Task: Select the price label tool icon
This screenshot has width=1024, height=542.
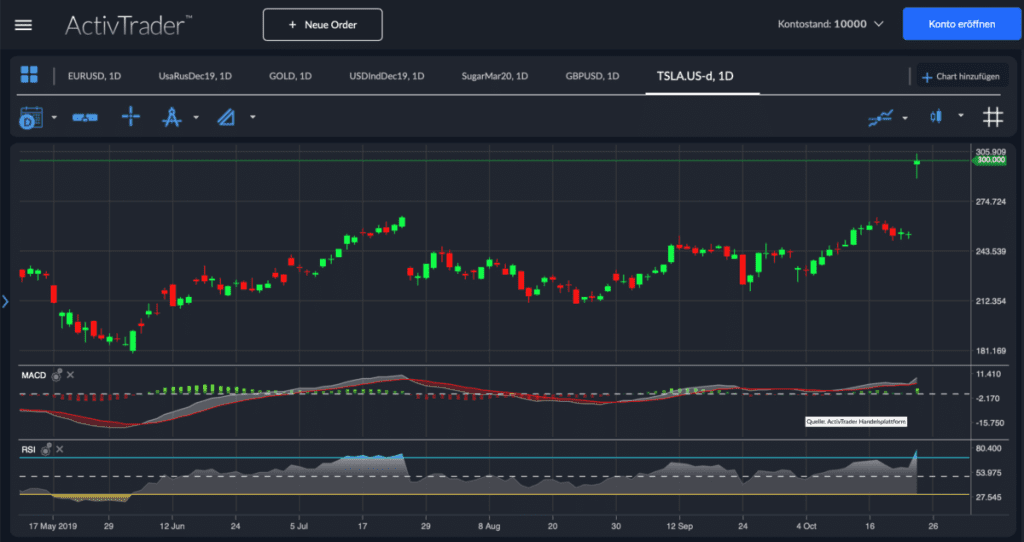Action: click(x=85, y=118)
